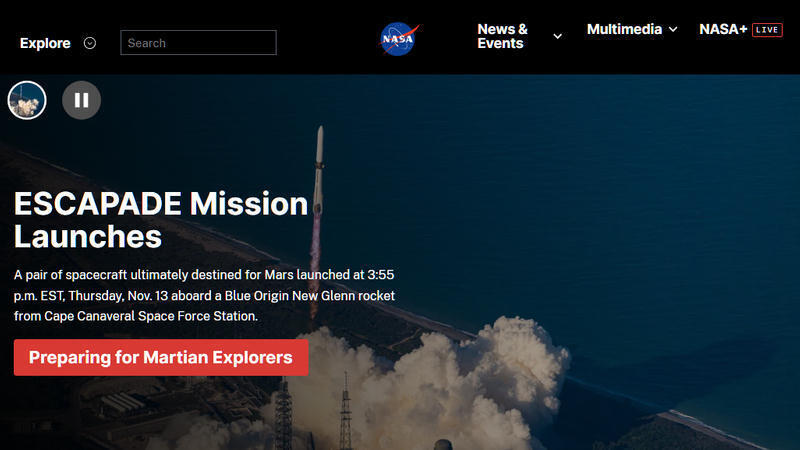This screenshot has width=800, height=450.
Task: Click the red LIVE badge
Action: tap(767, 30)
